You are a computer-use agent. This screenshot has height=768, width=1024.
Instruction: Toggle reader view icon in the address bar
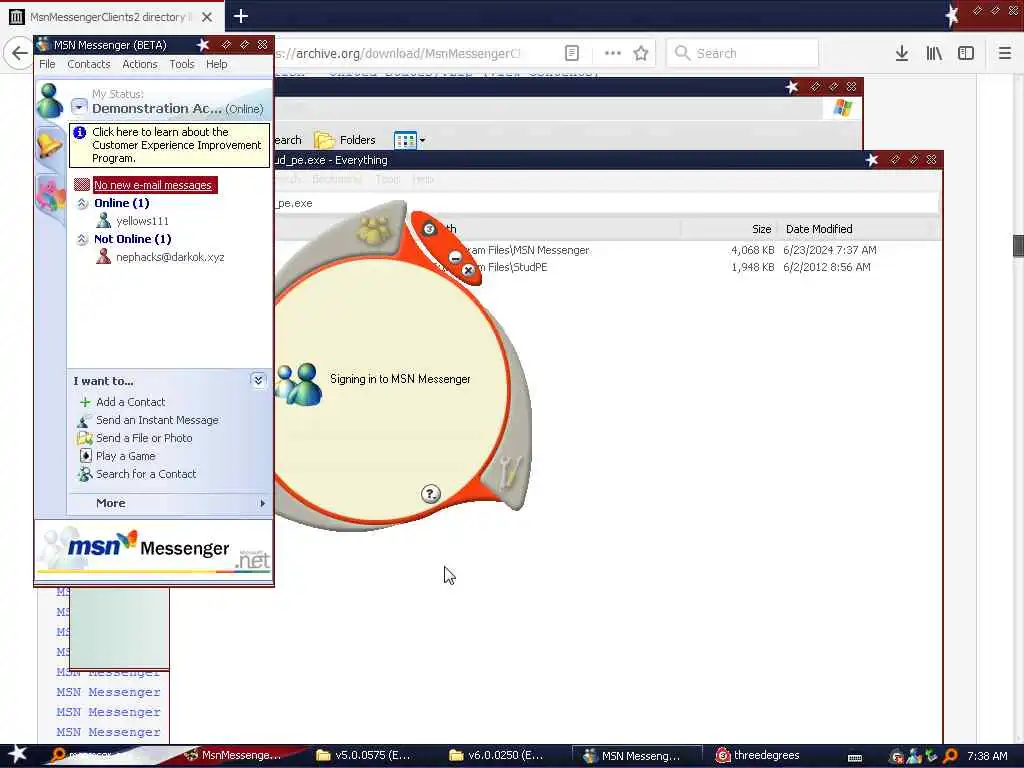point(571,54)
